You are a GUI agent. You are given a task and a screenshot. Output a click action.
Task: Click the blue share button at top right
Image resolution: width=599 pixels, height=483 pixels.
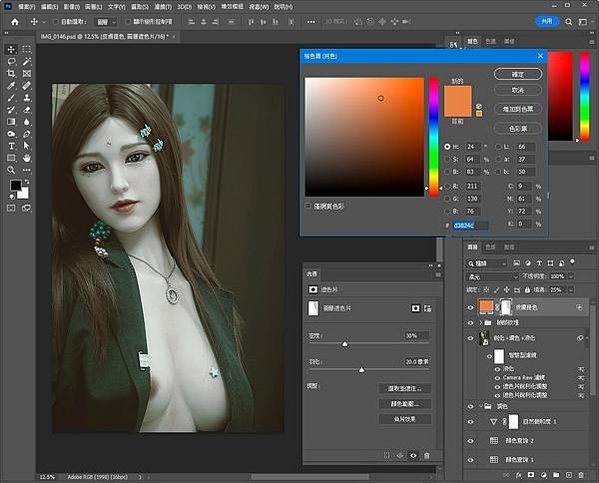coord(547,21)
